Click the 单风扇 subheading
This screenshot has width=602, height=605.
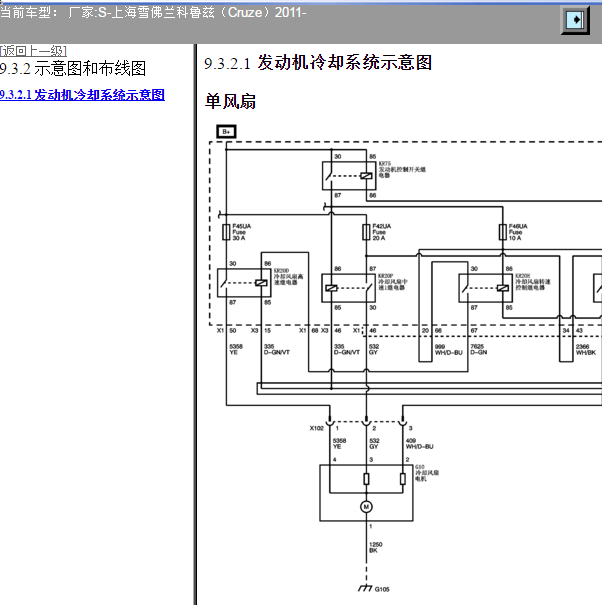click(x=230, y=102)
